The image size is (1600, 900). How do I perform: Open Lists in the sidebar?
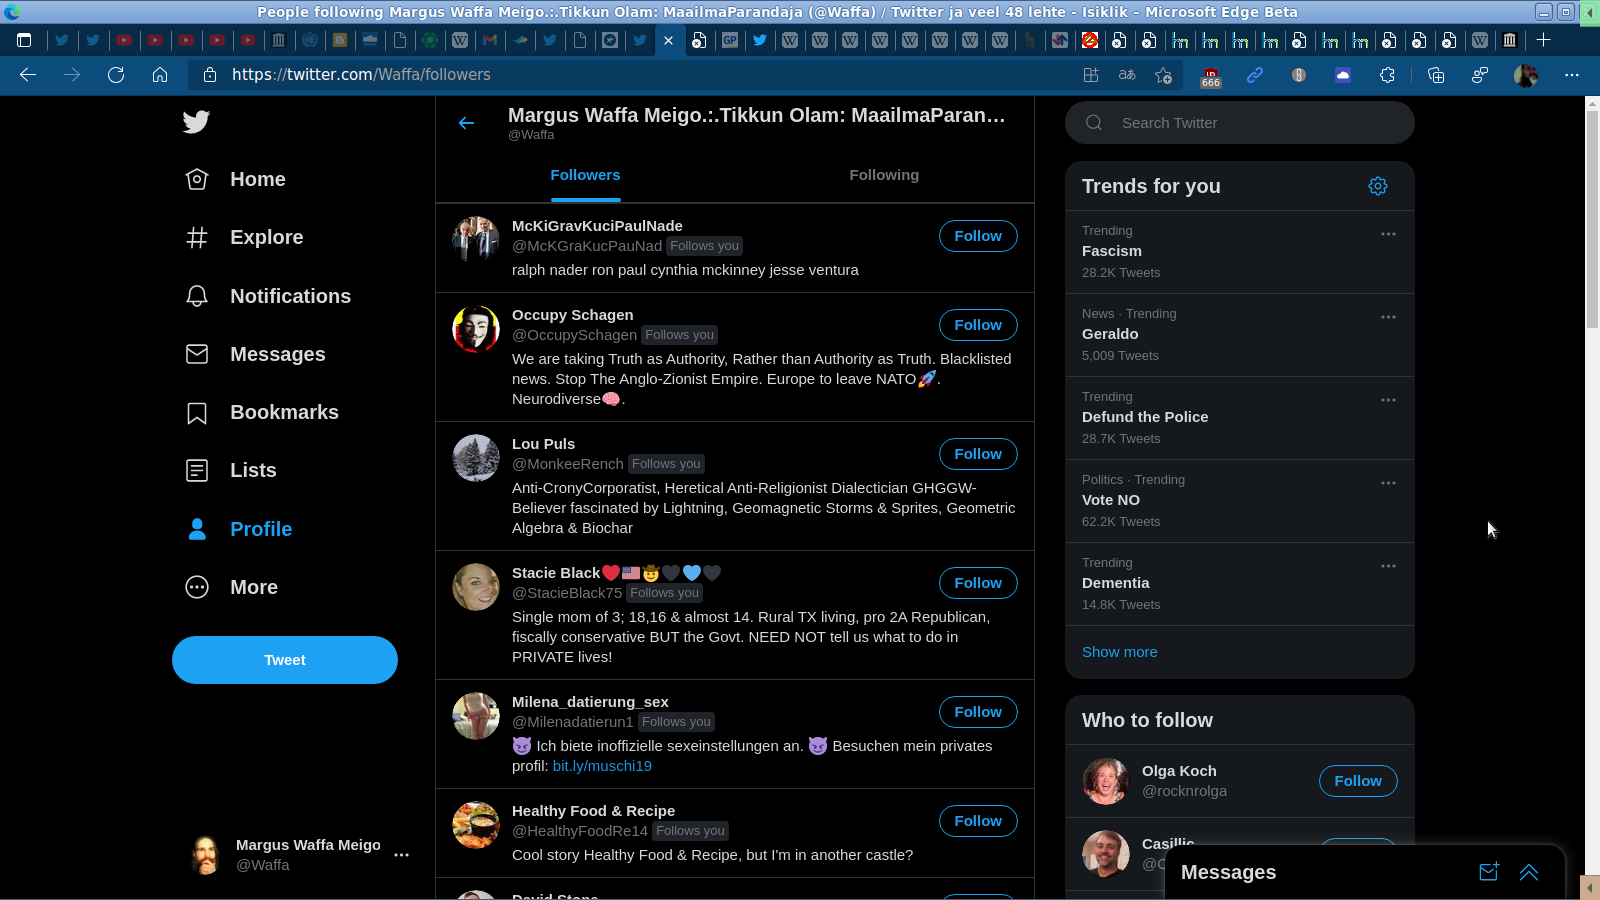coord(231,471)
